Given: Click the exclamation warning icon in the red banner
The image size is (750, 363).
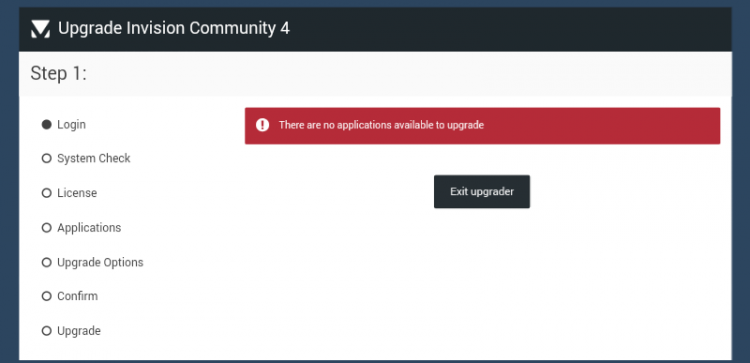Looking at the screenshot, I should click(263, 125).
